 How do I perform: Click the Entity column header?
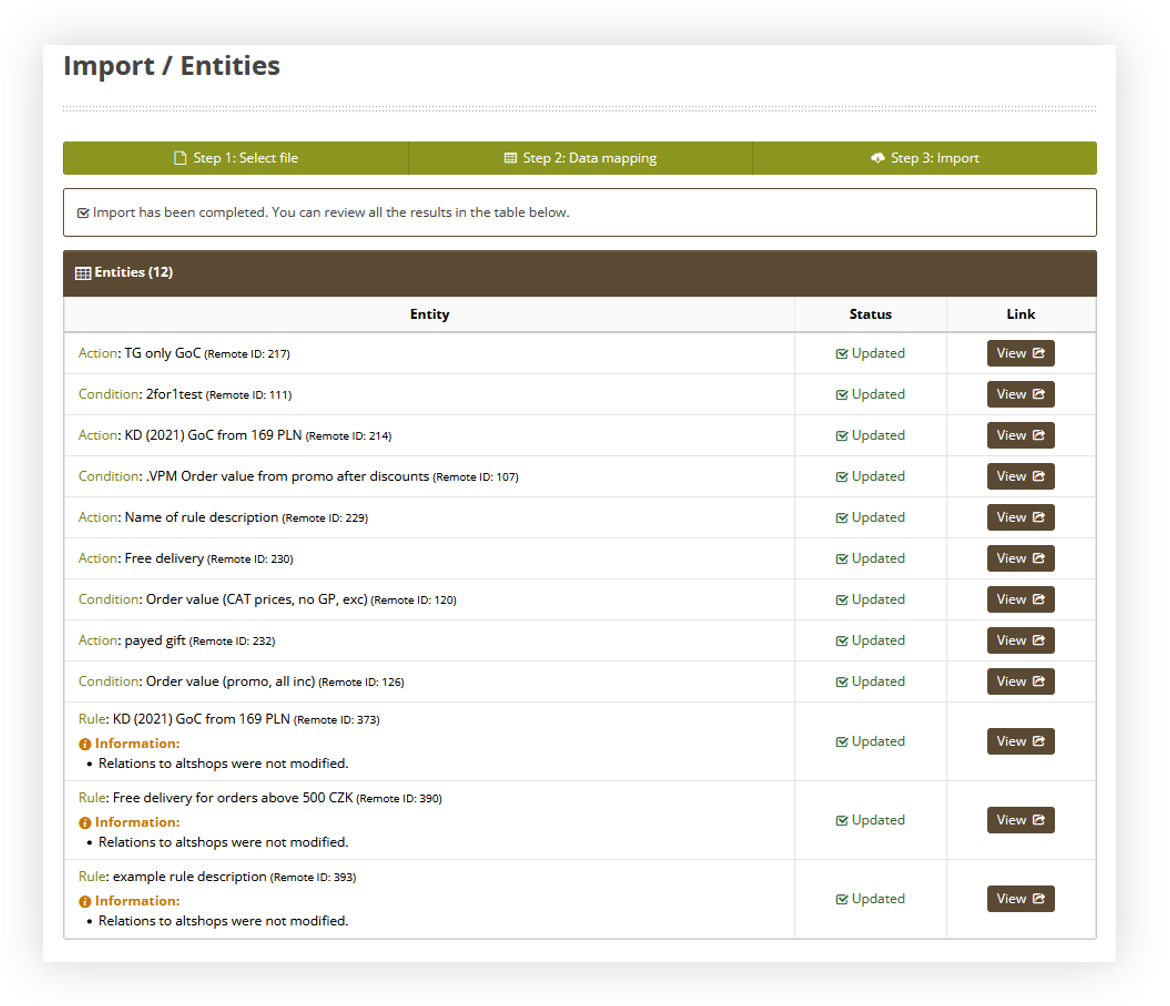430,314
